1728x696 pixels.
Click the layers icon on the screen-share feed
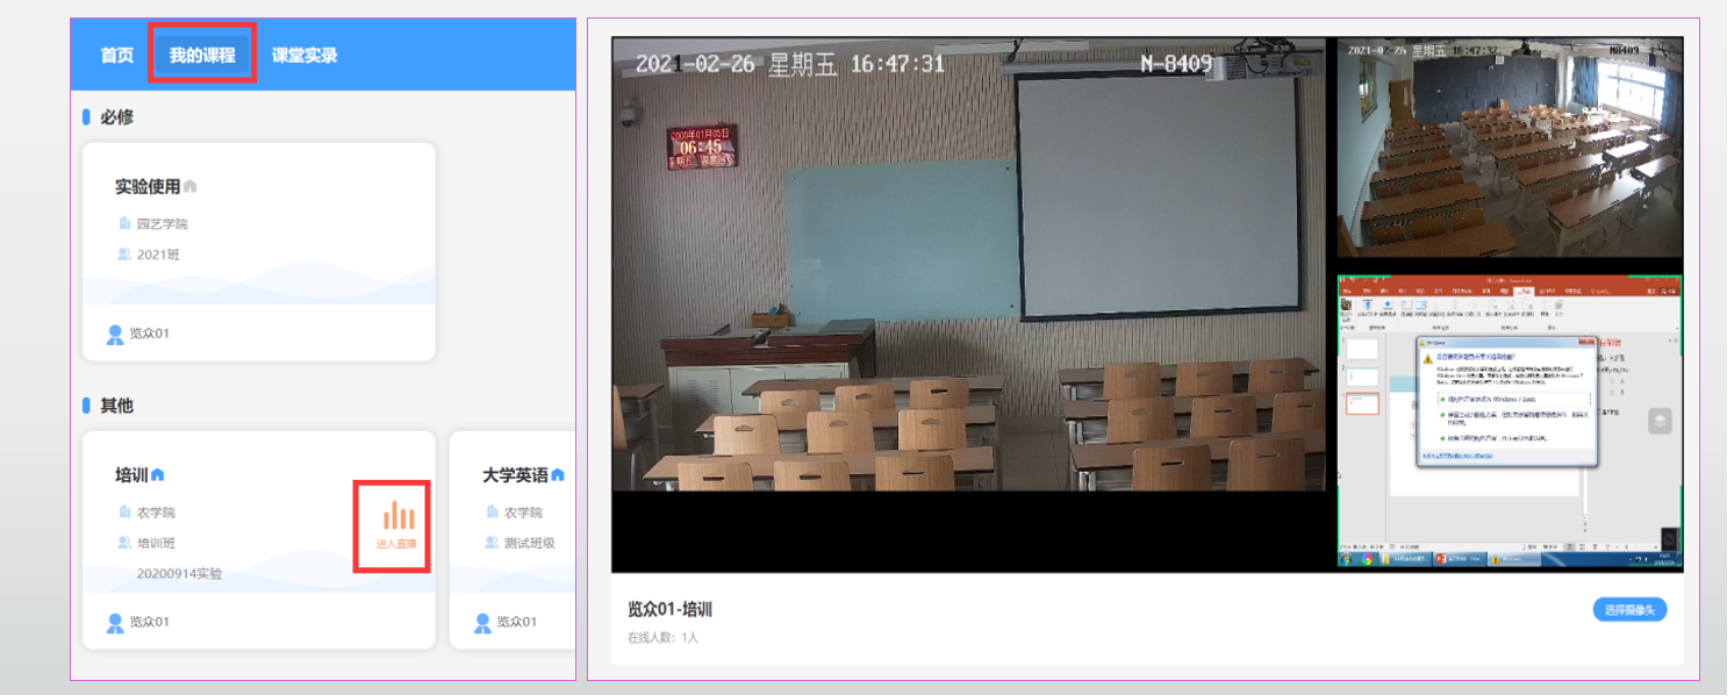point(1660,421)
